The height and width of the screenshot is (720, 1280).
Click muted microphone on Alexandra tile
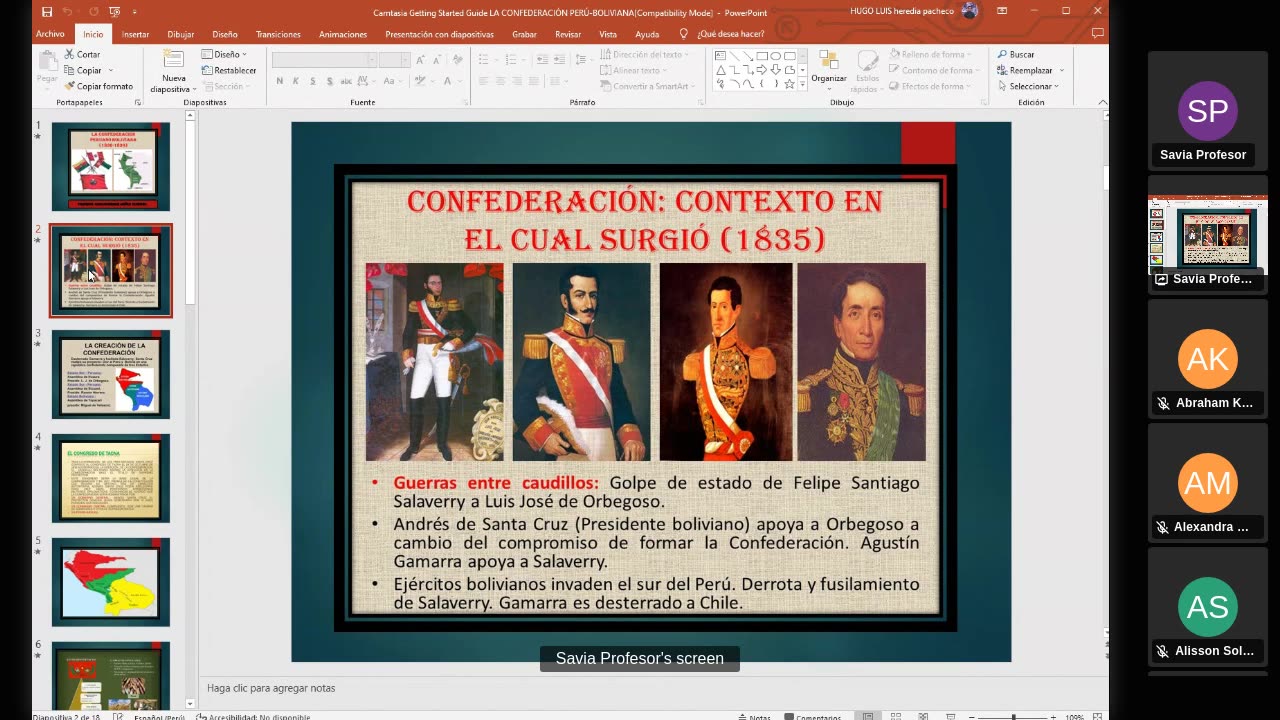click(1163, 527)
